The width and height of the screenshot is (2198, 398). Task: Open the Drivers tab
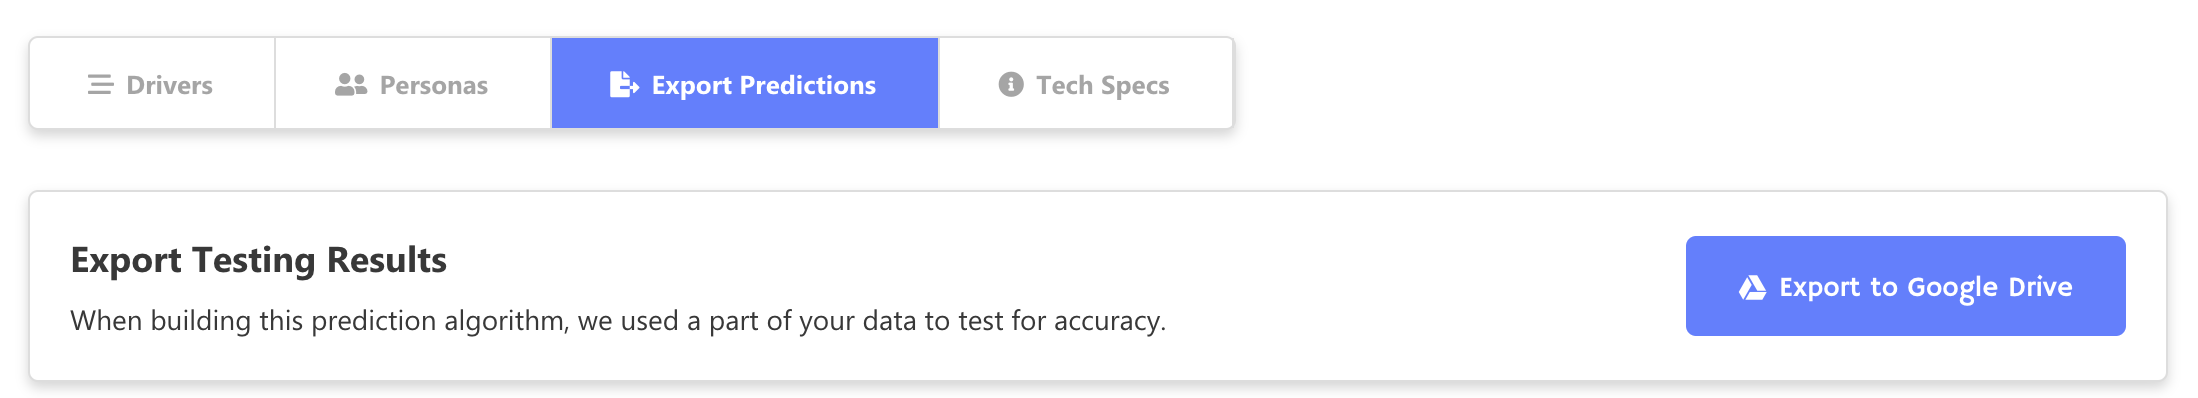[x=152, y=83]
